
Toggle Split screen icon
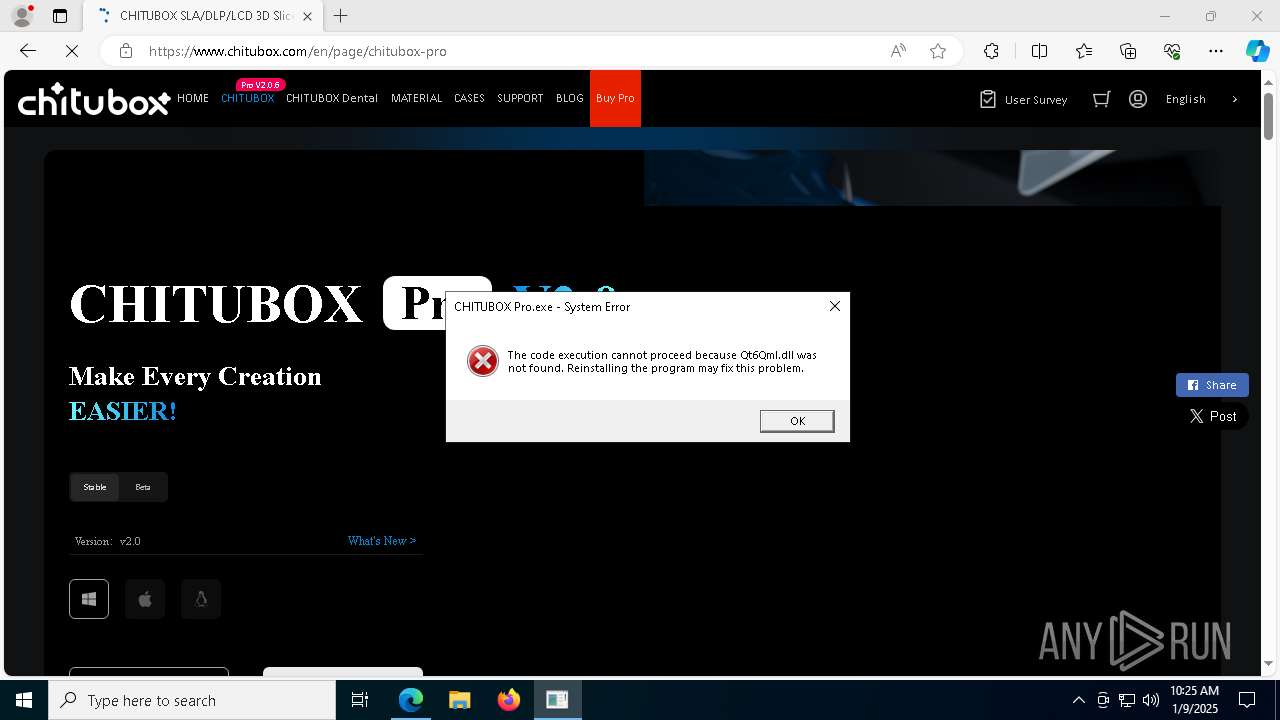(1039, 51)
